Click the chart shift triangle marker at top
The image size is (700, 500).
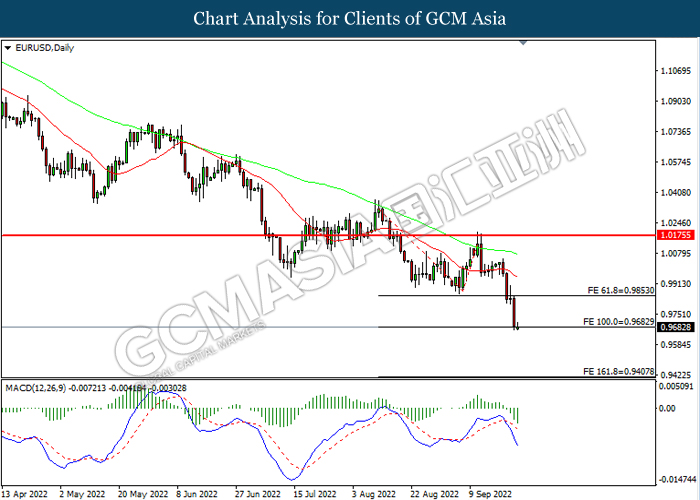point(523,43)
